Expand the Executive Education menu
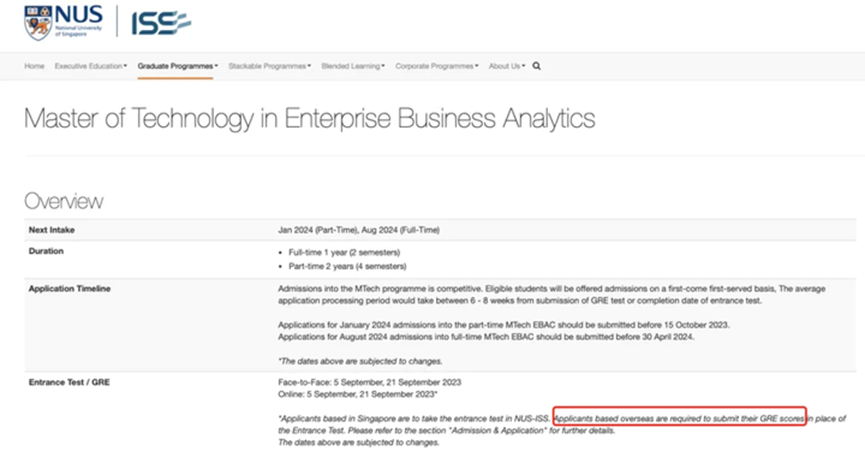 pyautogui.click(x=90, y=66)
